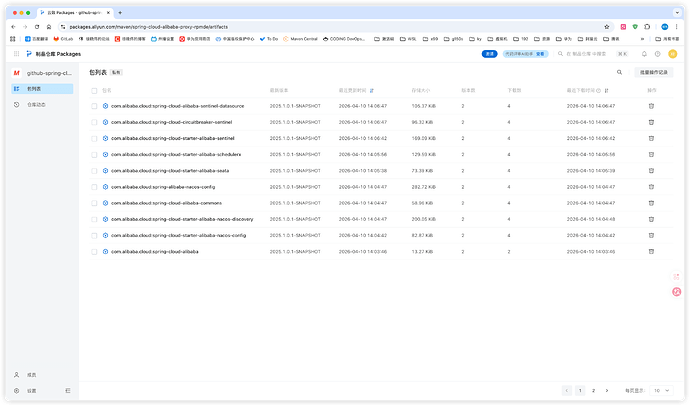Check the spring-cloud-alibaba-commons row
This screenshot has height=405, width=690.
click(94, 203)
